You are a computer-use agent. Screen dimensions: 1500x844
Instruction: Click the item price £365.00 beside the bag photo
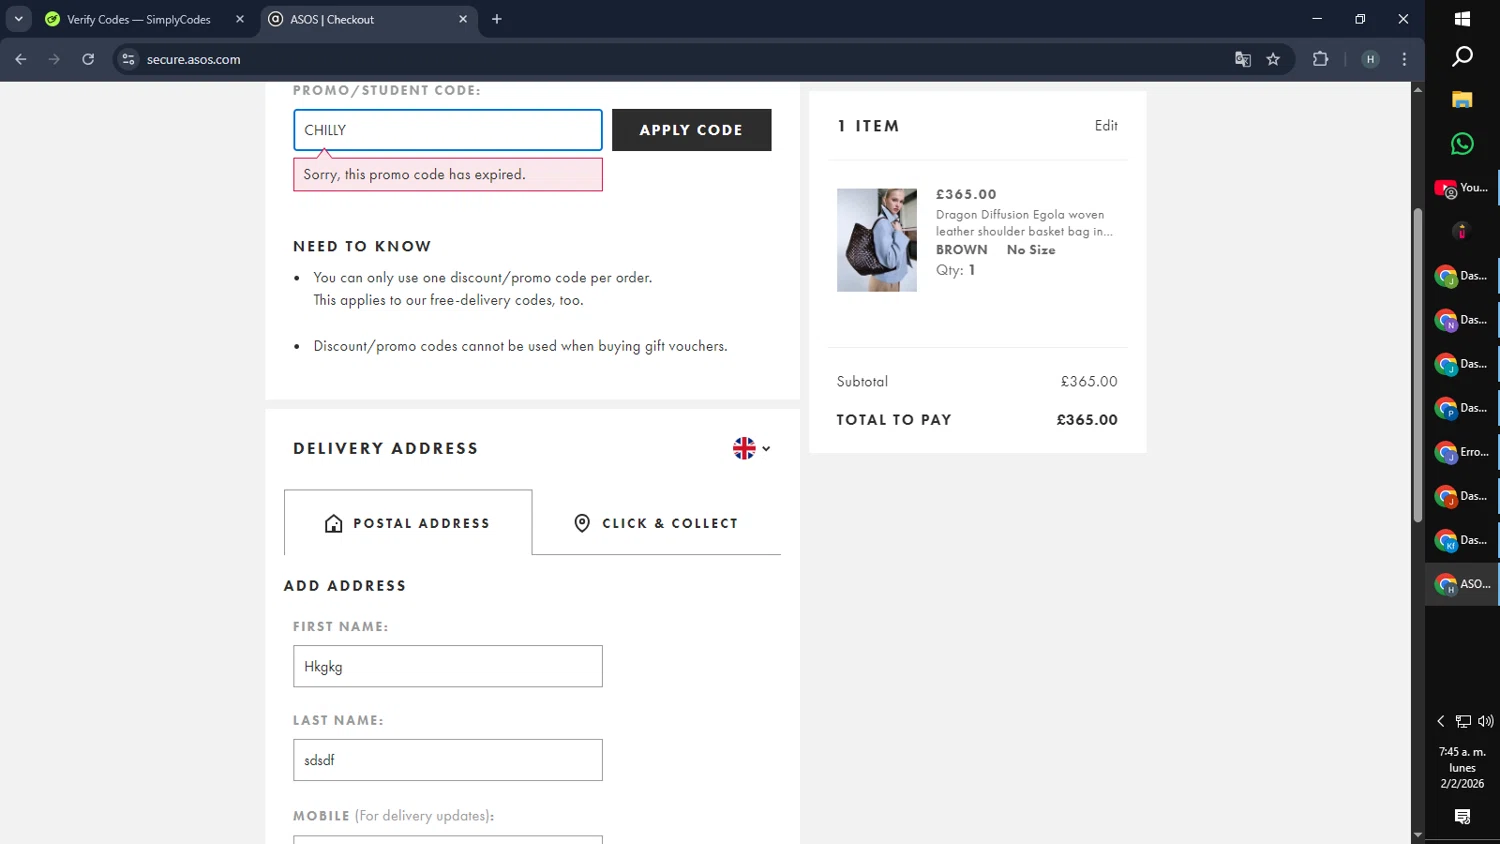pyautogui.click(x=966, y=194)
